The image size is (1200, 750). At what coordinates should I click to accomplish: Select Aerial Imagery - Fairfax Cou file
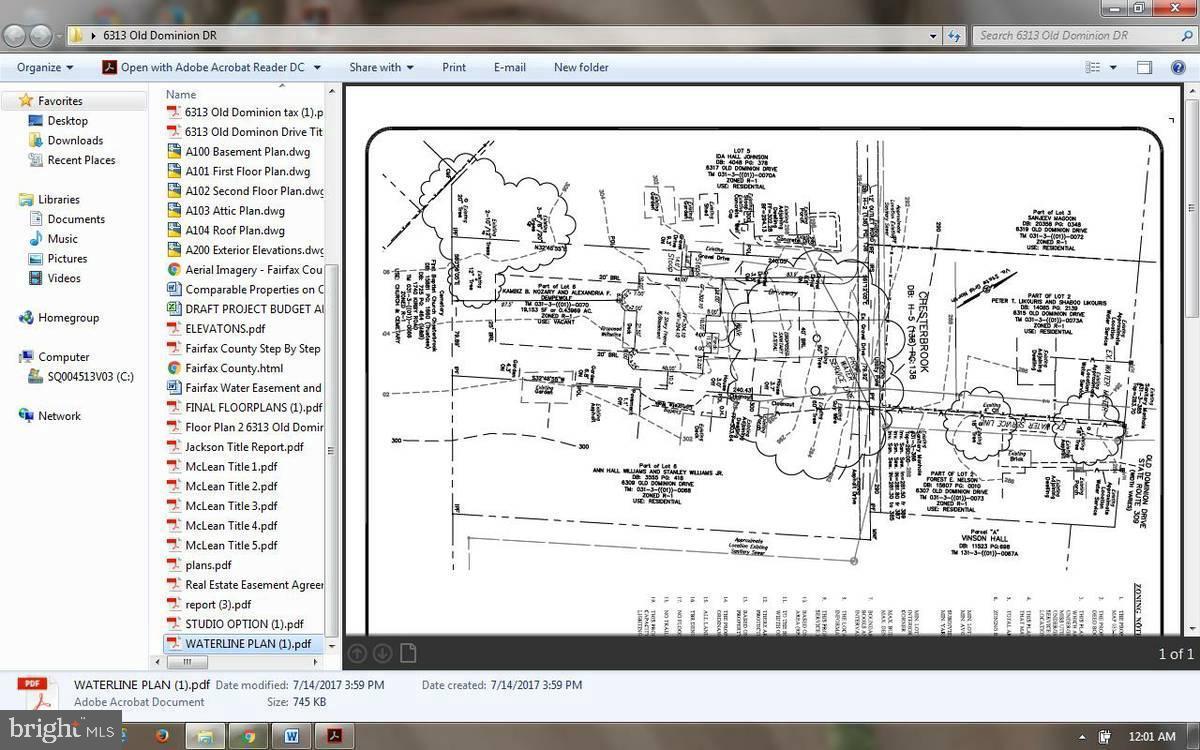[x=245, y=270]
